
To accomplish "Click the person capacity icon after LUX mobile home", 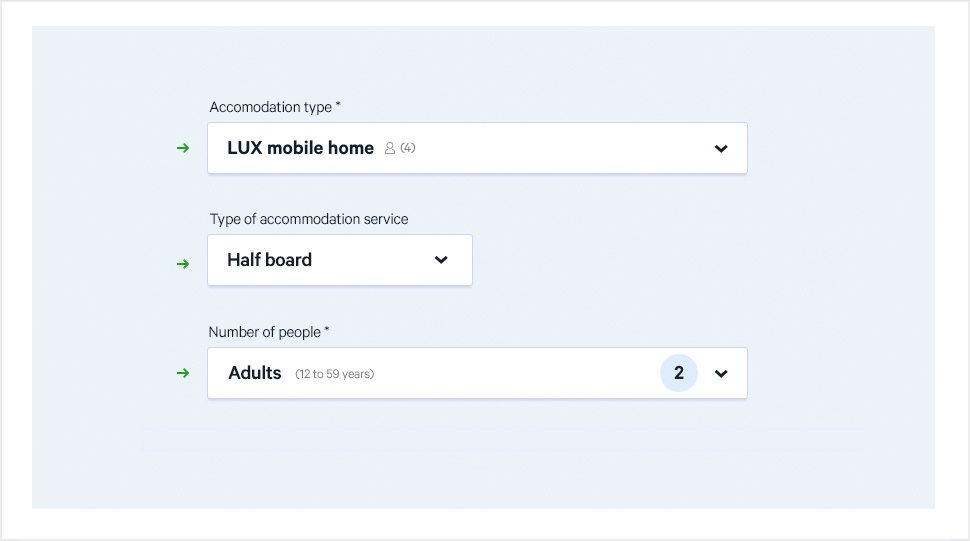I will pos(390,148).
